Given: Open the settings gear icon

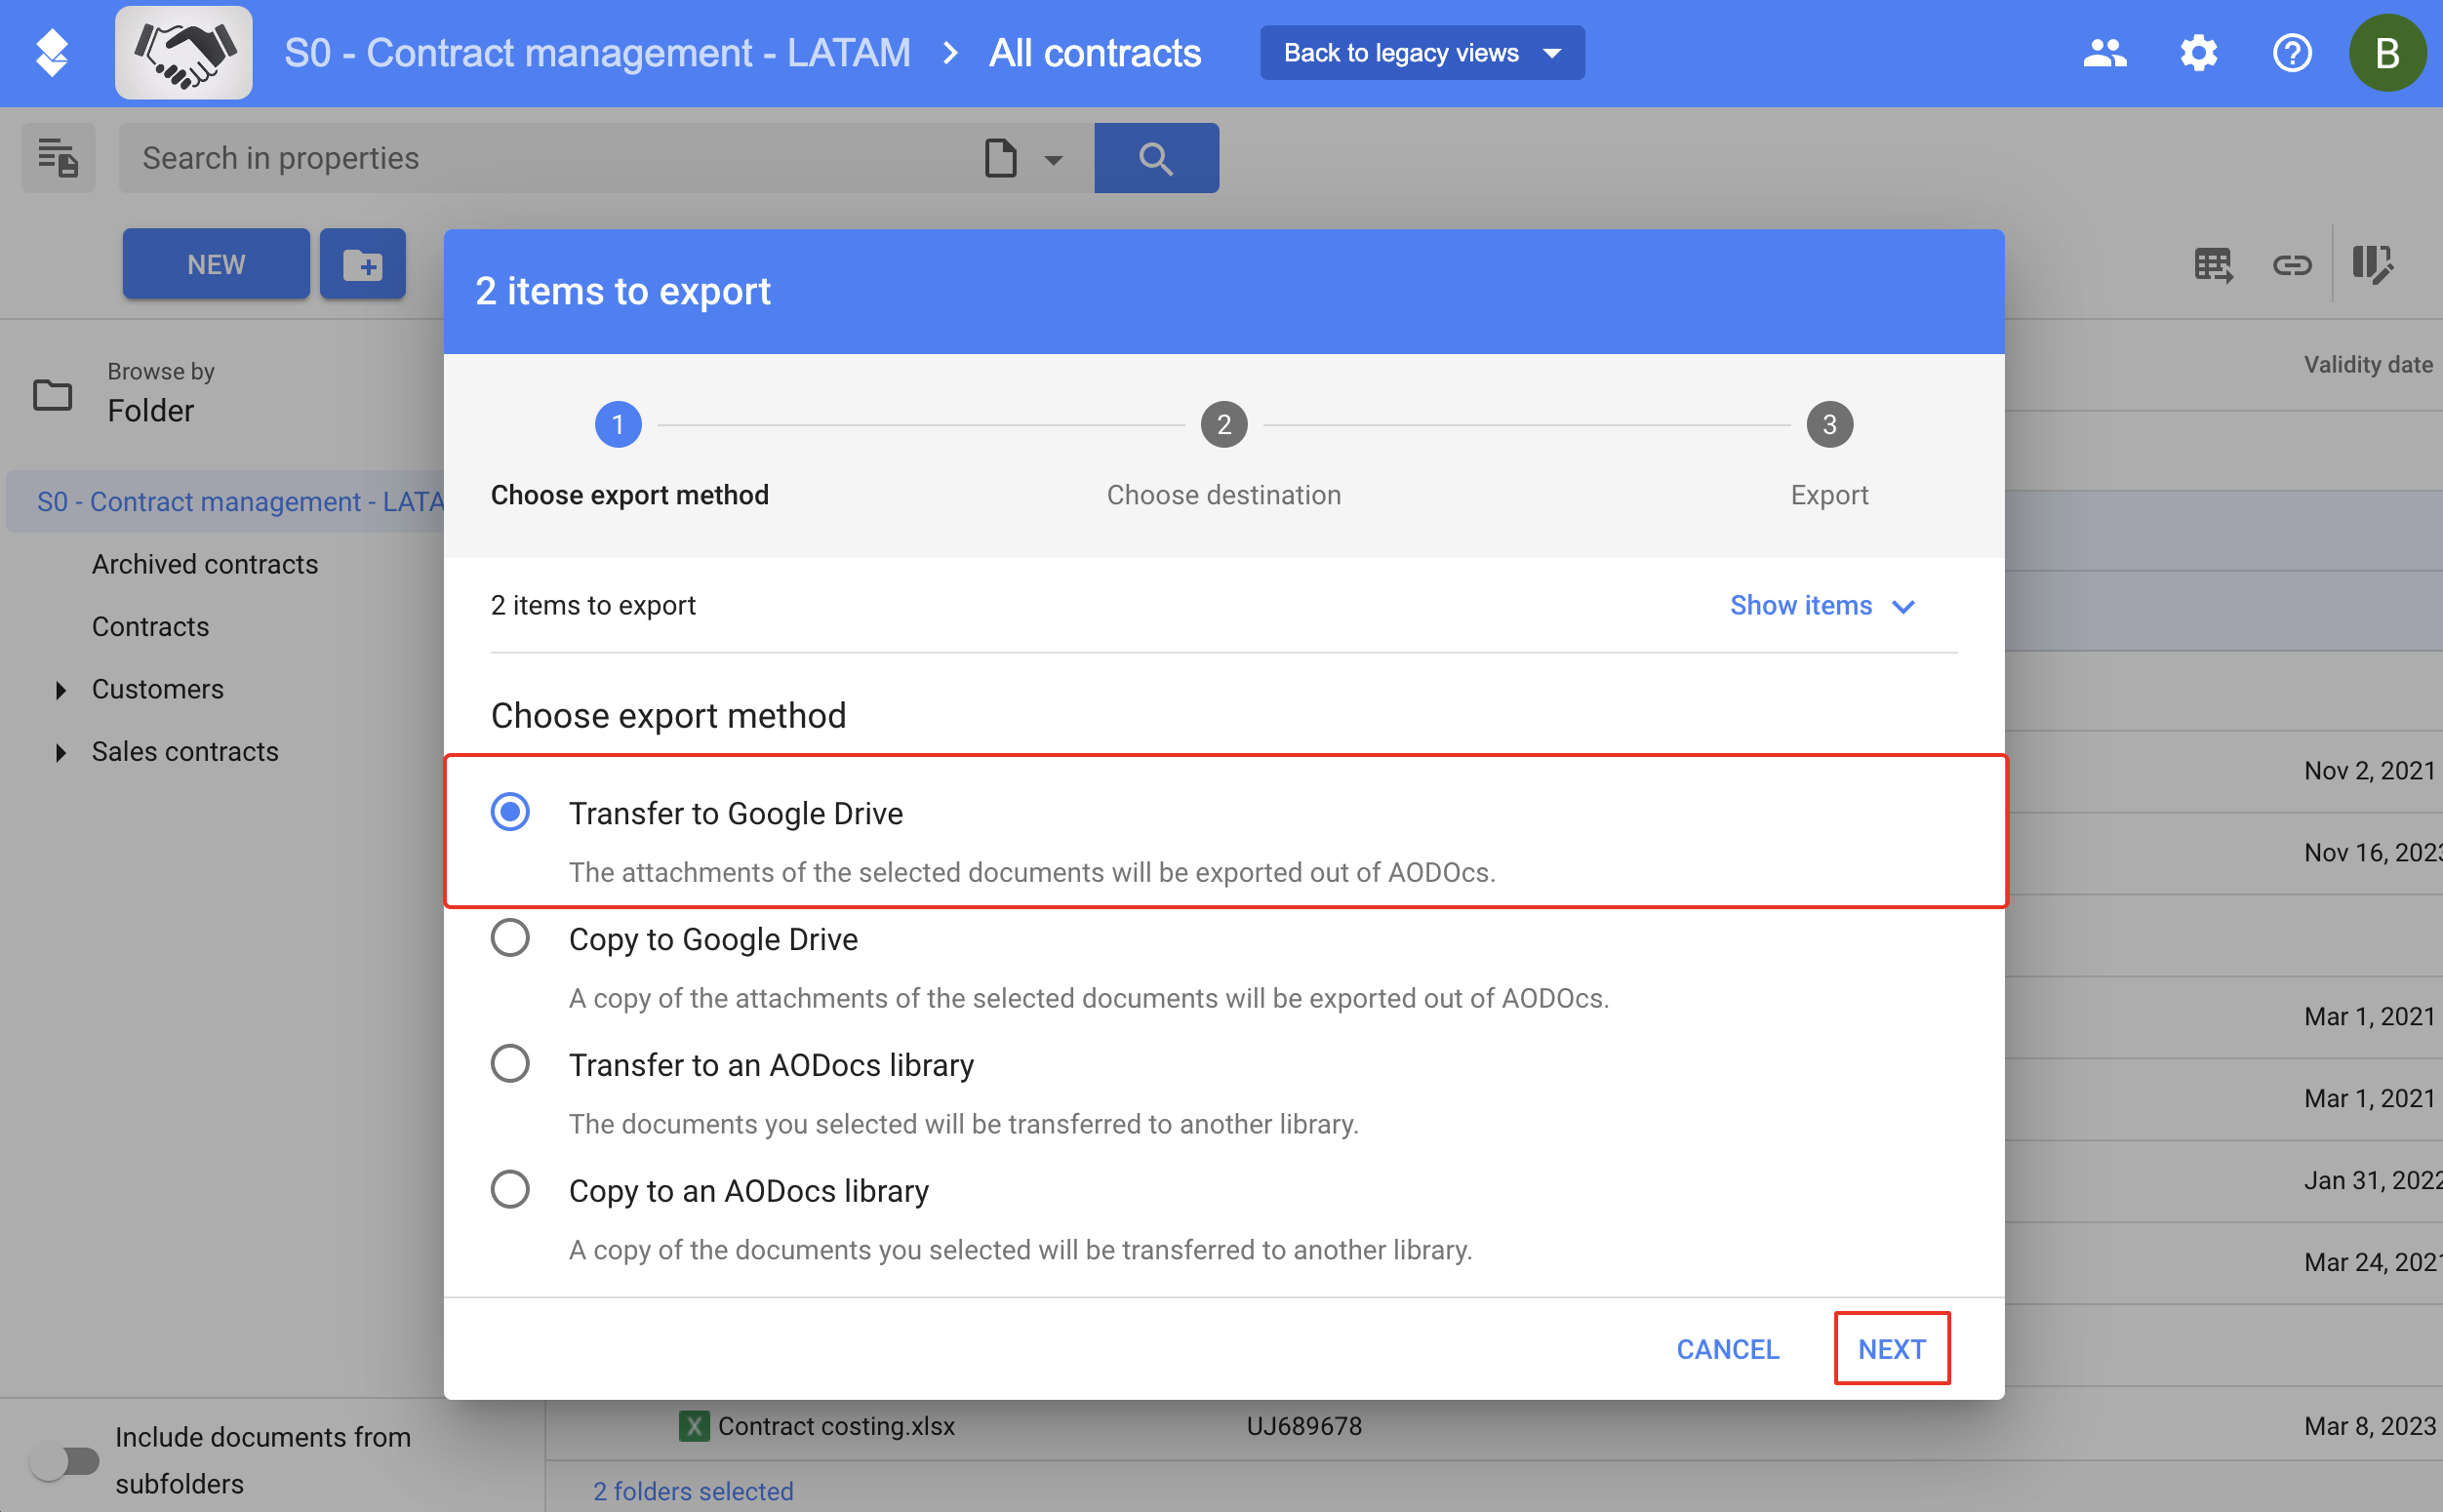Looking at the screenshot, I should [x=2198, y=52].
